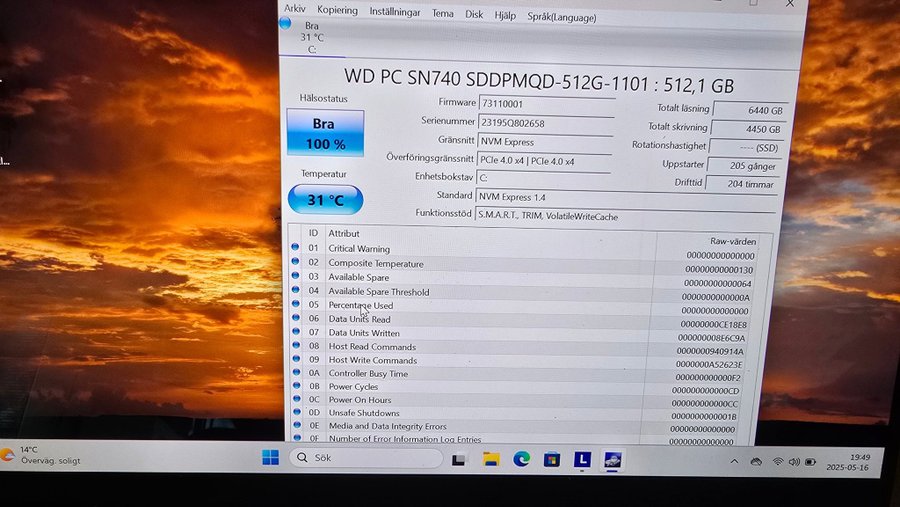This screenshot has height=507, width=900.
Task: Open File Explorer from the taskbar
Action: 491,459
